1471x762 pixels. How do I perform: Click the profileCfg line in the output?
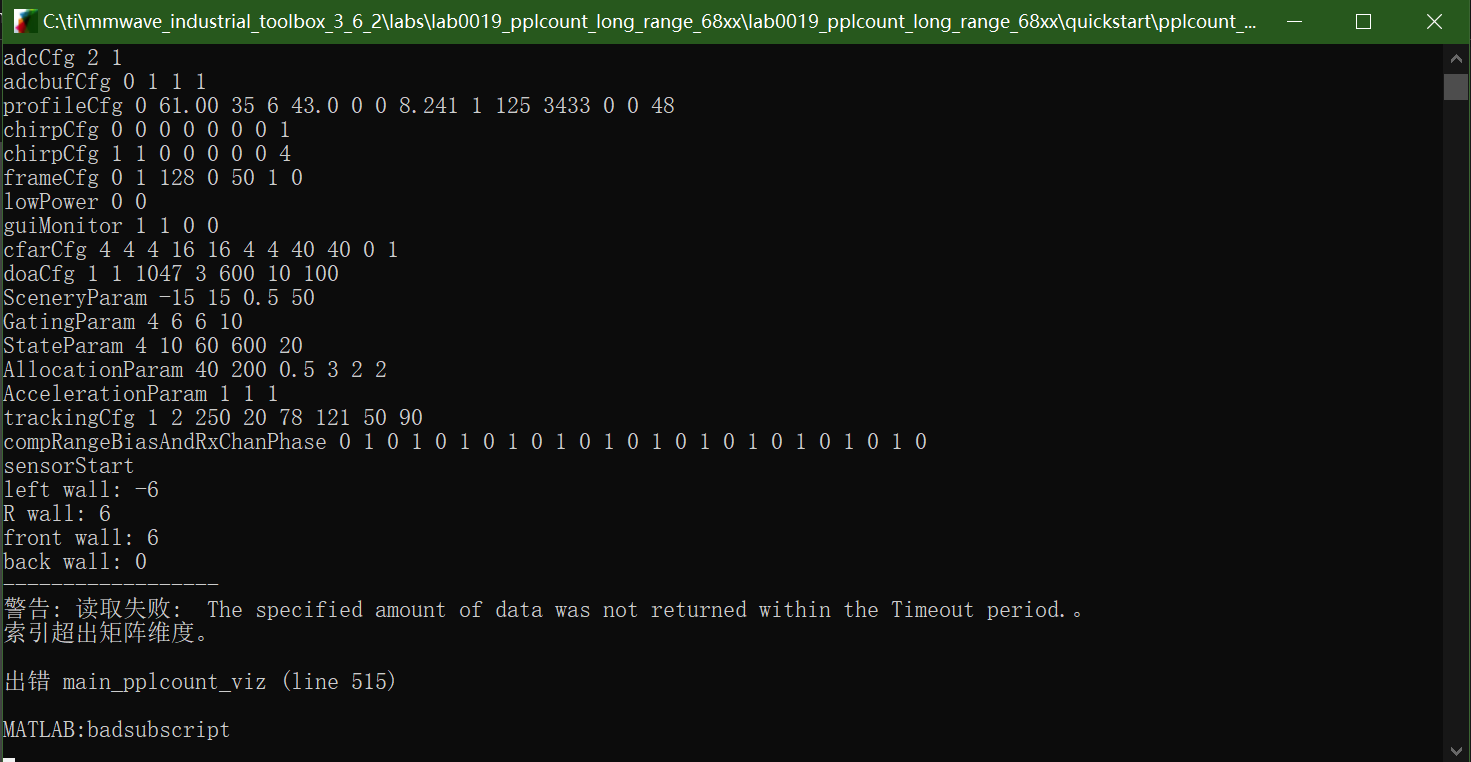[339, 105]
